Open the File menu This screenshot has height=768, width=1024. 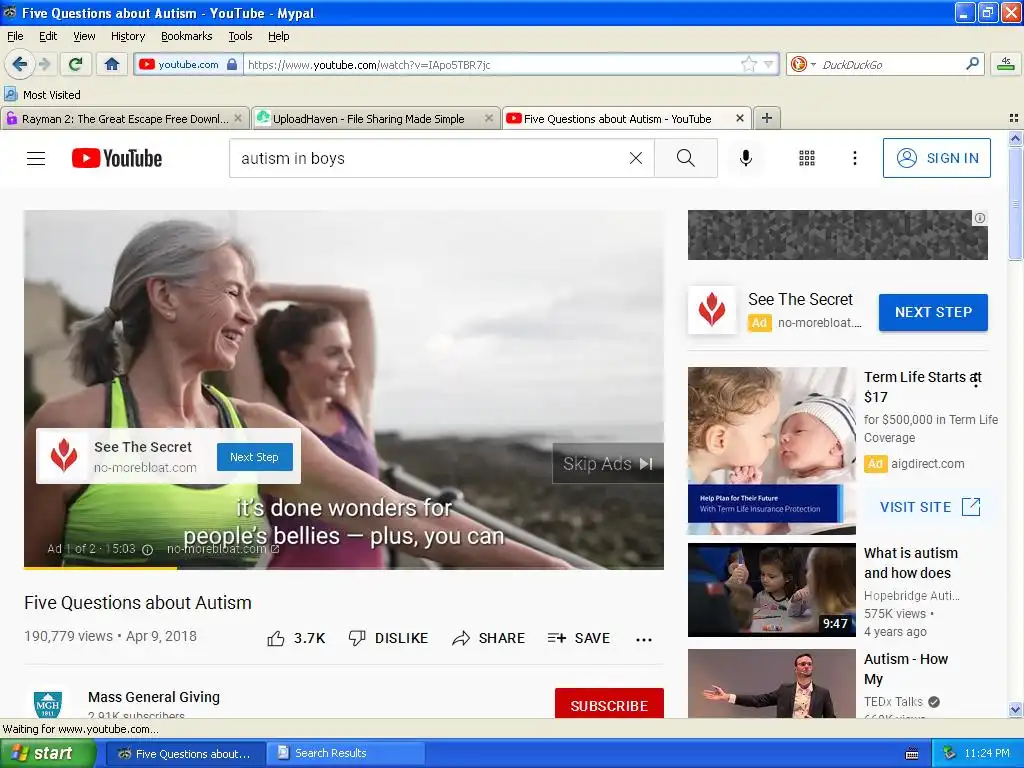click(15, 36)
